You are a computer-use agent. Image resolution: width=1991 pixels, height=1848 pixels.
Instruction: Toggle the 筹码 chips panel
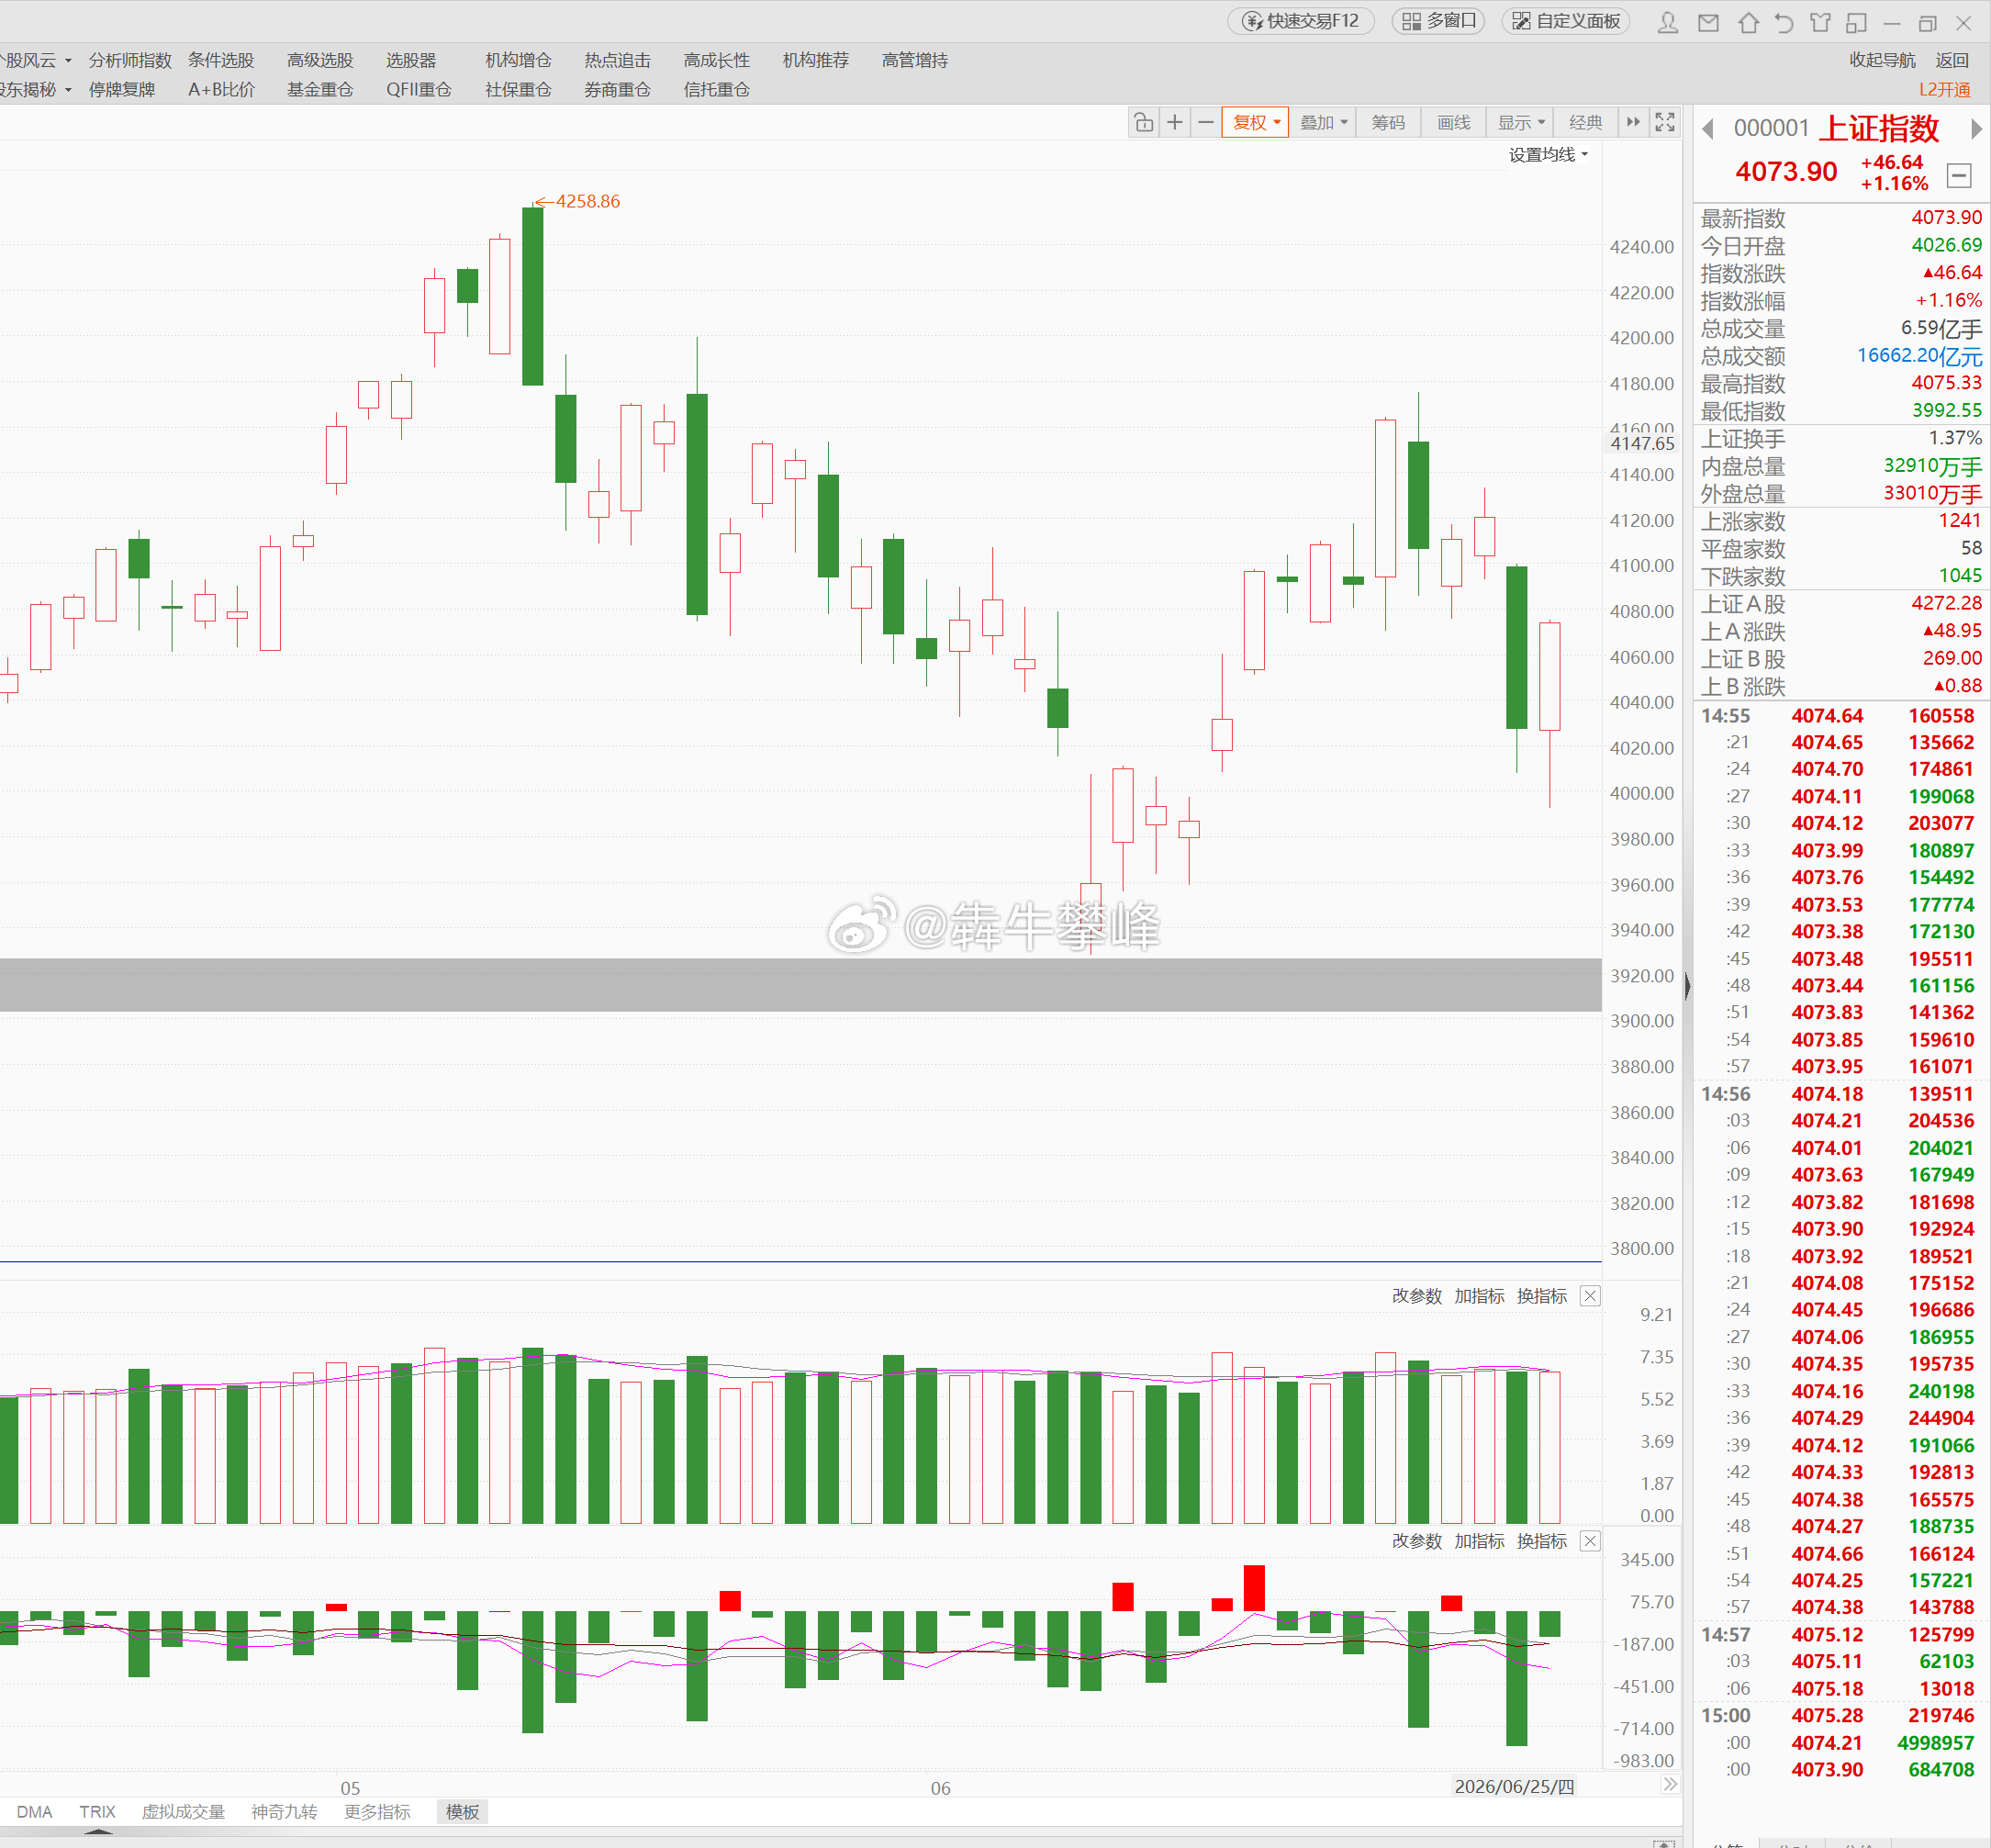(x=1388, y=122)
